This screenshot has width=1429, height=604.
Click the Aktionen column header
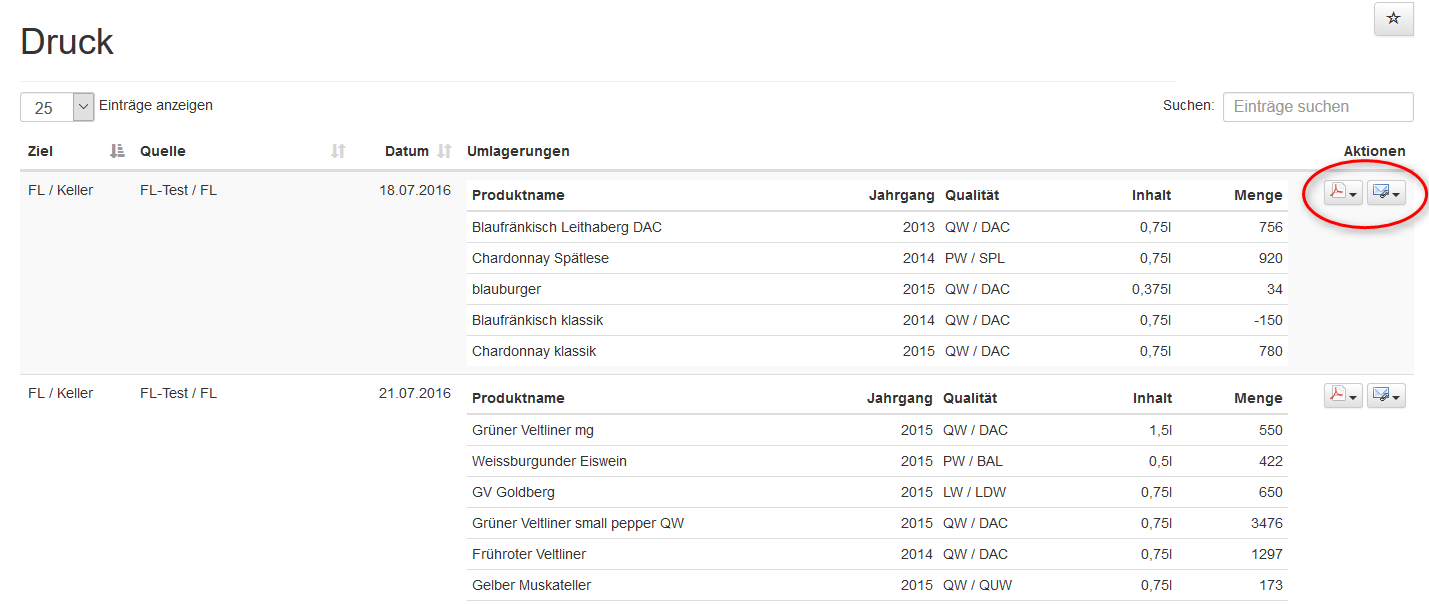1374,151
